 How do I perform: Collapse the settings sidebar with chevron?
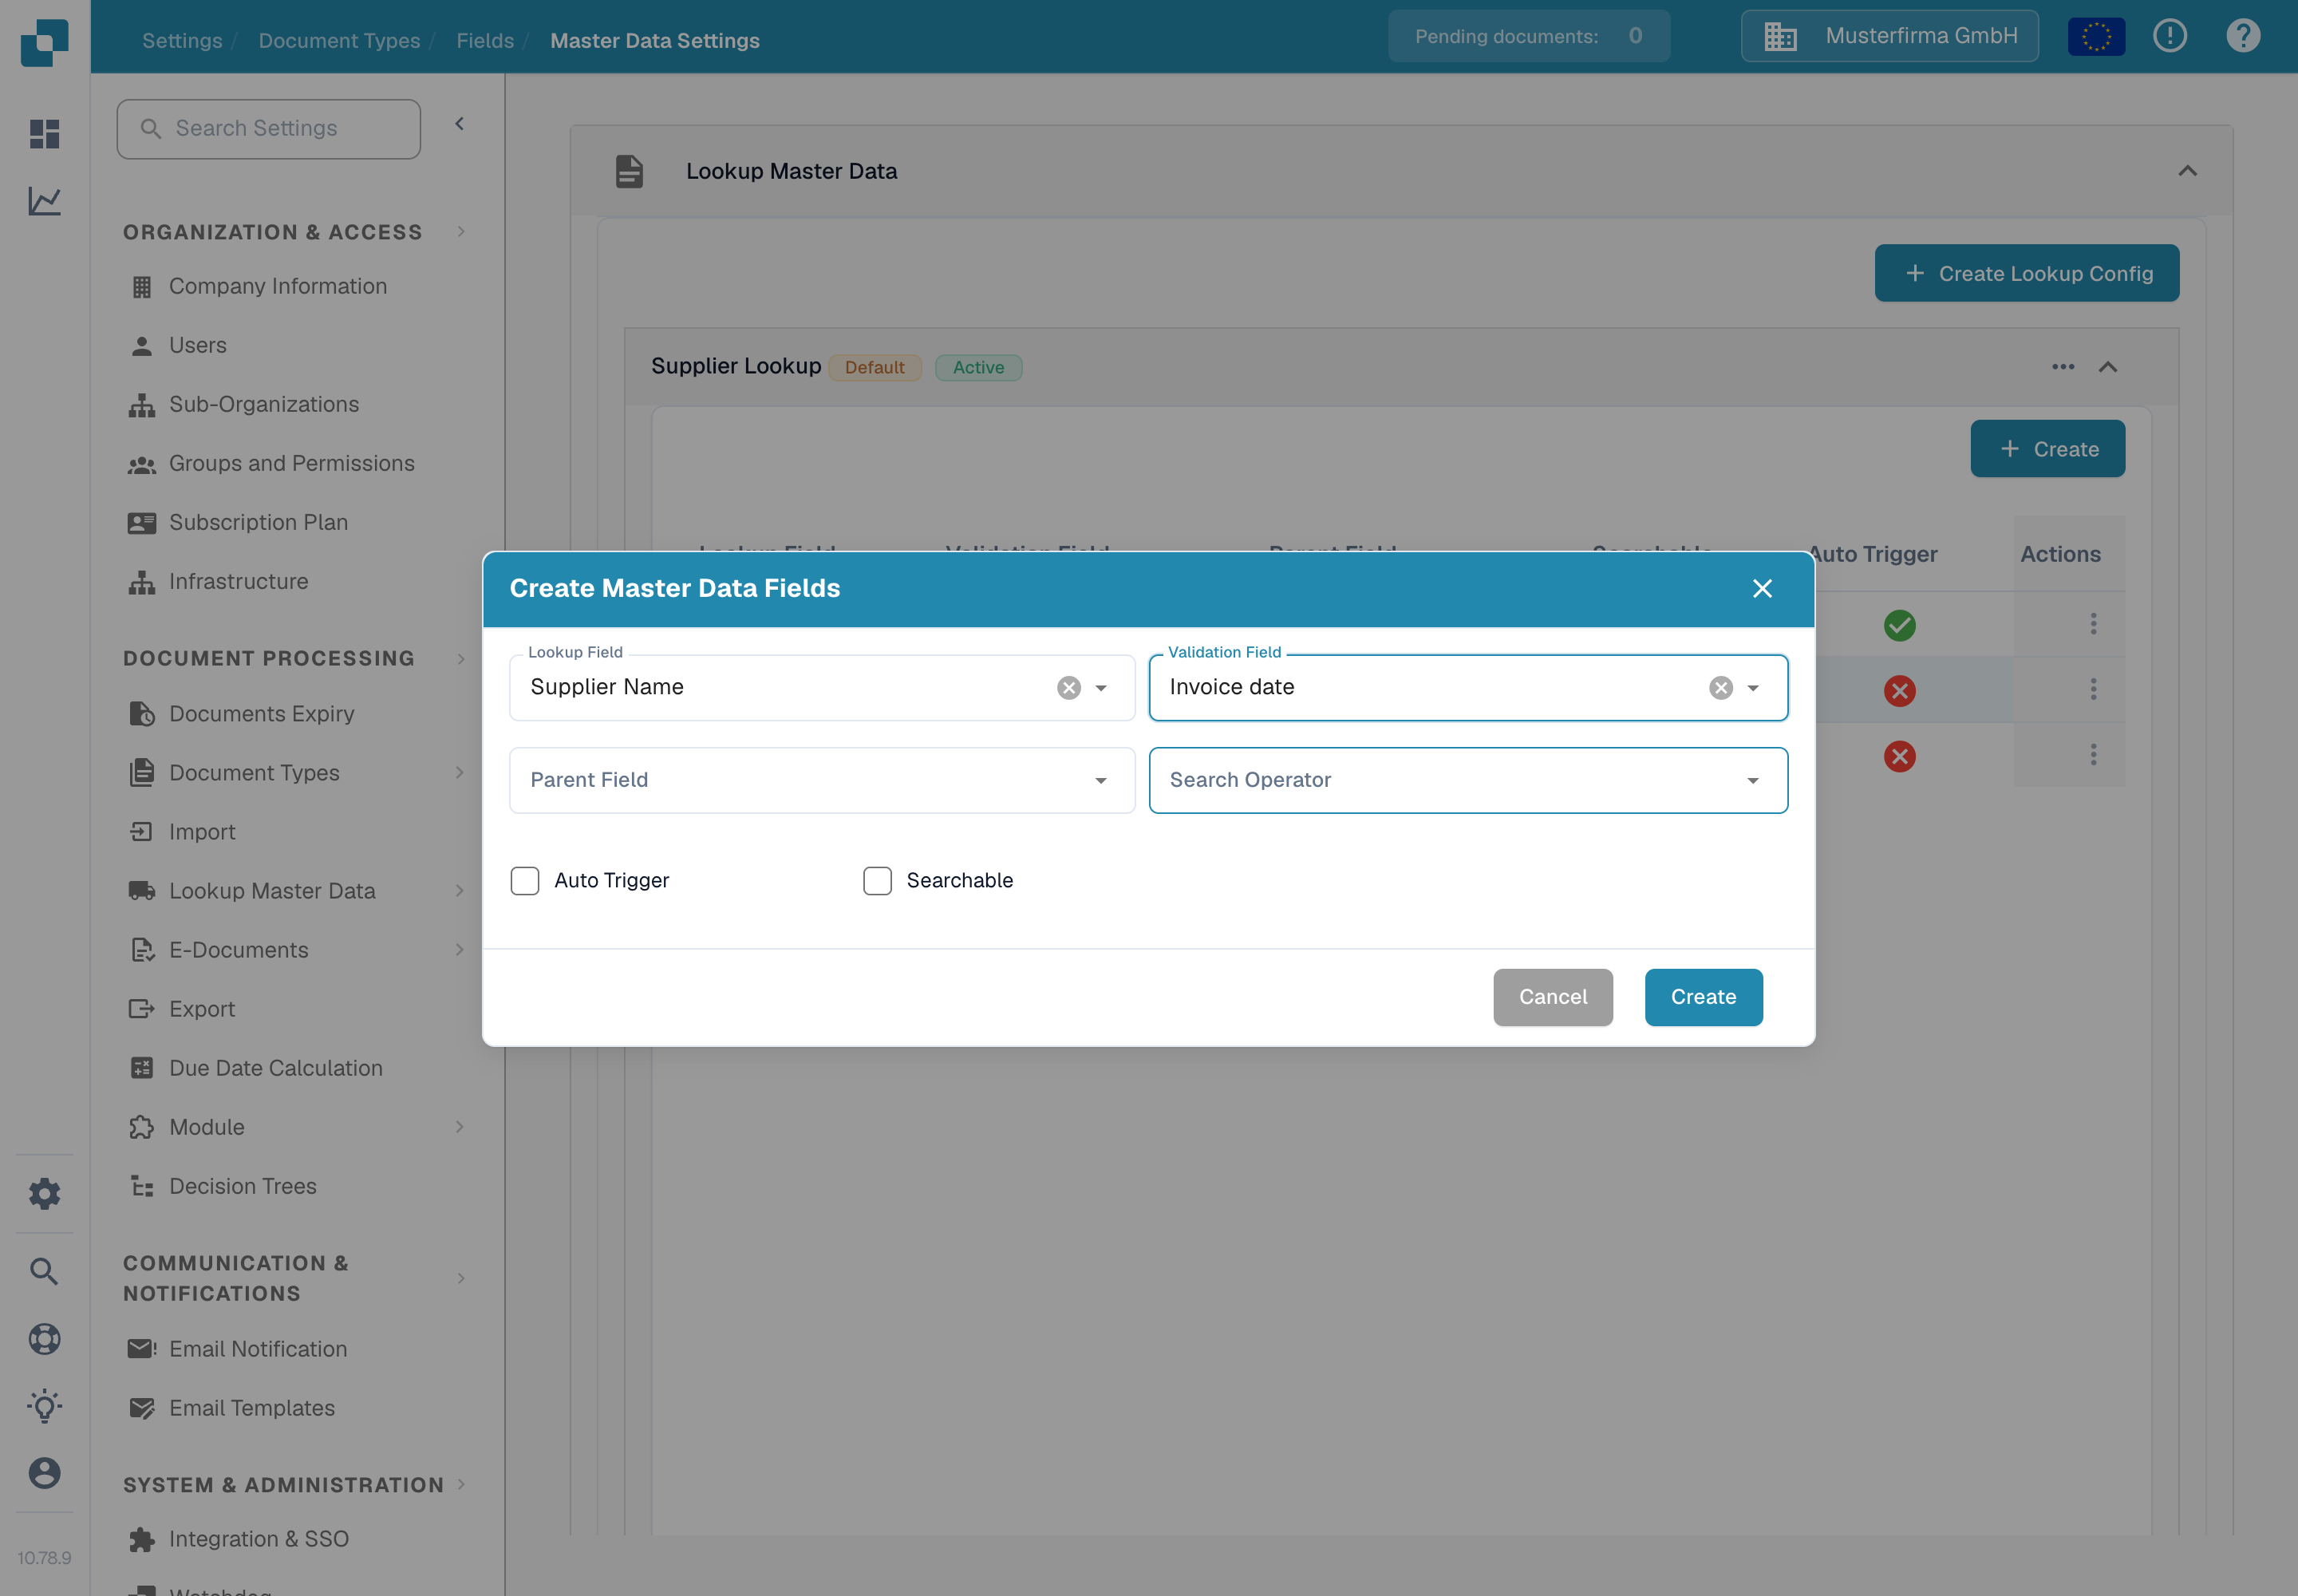(x=459, y=124)
